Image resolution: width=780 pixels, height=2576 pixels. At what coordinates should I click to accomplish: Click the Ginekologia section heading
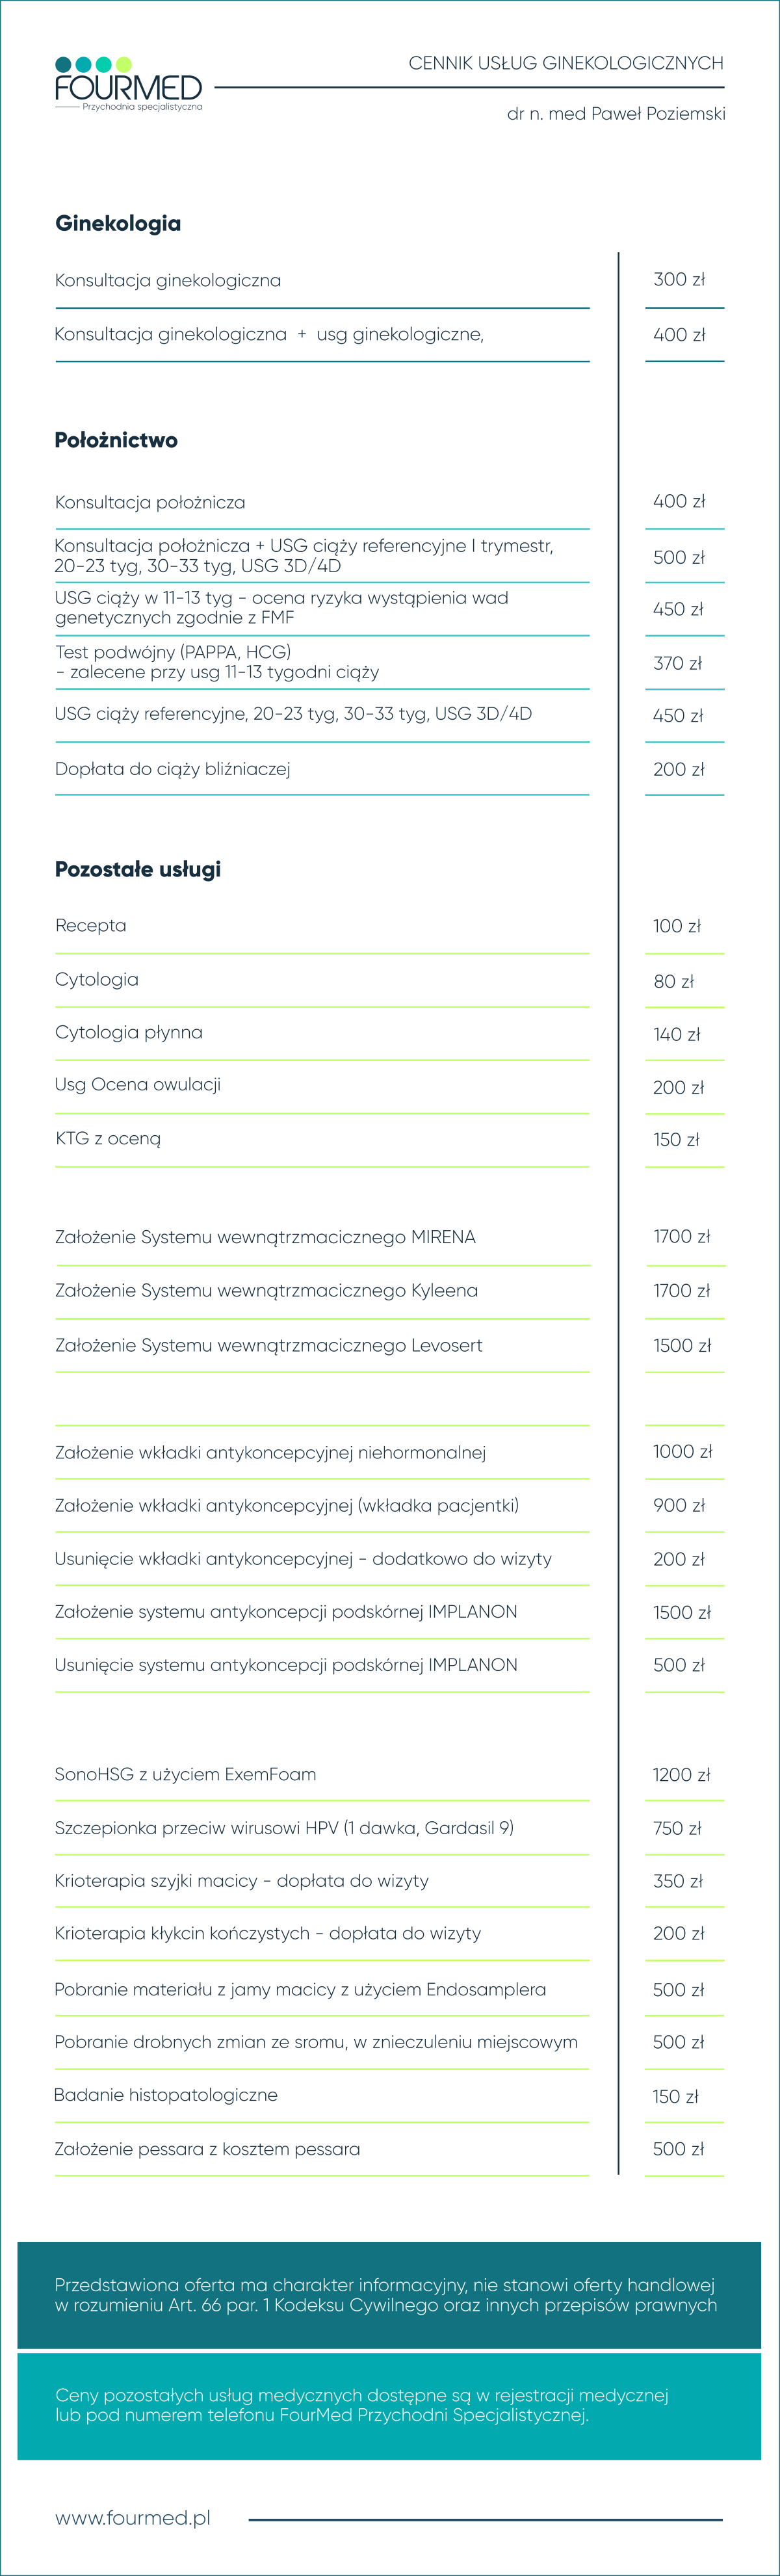pos(118,223)
